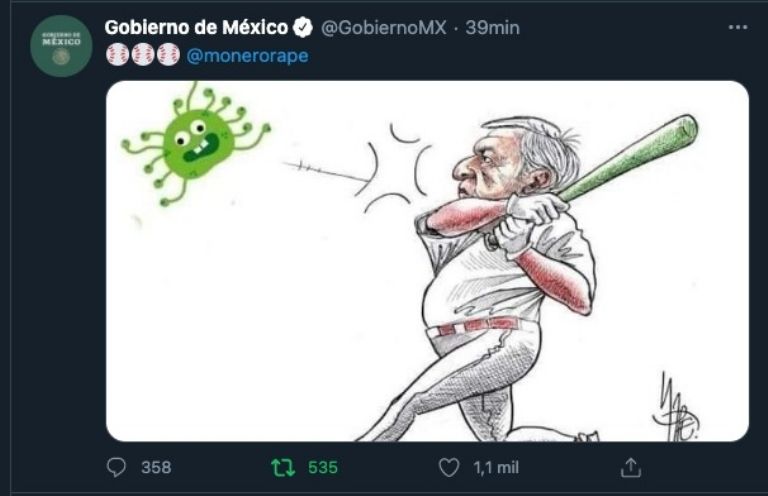The width and height of the screenshot is (768, 496).
Task: Open the share upload arrow icon
Action: 630,468
